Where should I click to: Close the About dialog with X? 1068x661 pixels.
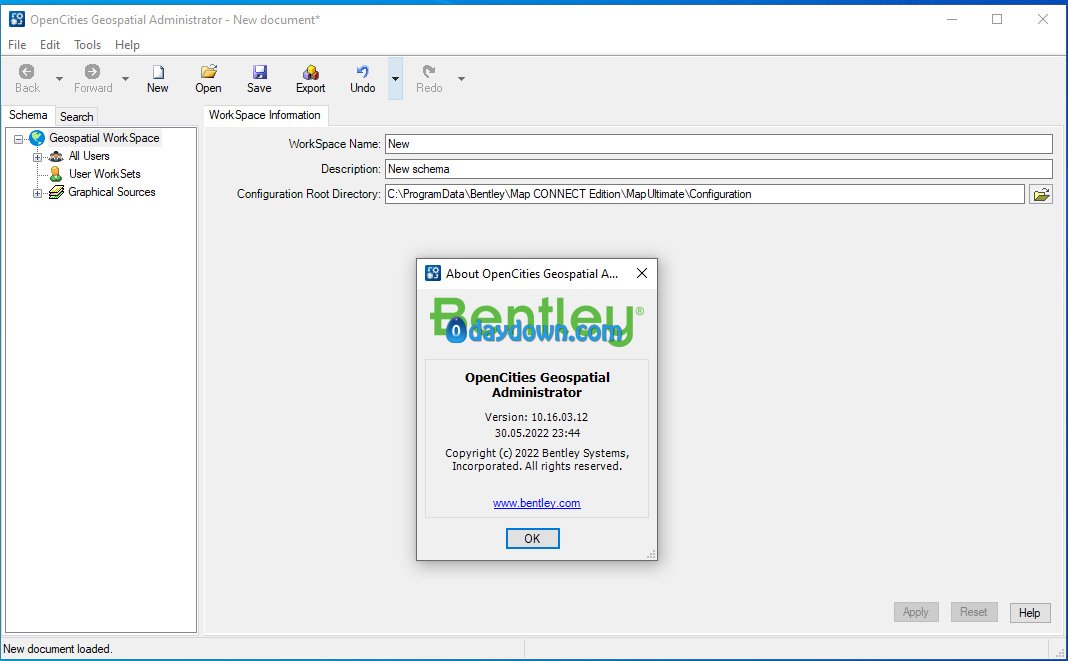coord(642,273)
